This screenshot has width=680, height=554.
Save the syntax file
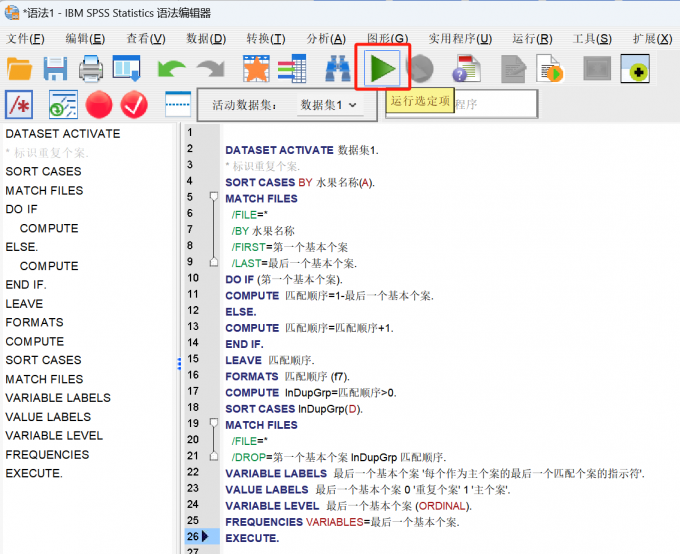click(56, 69)
